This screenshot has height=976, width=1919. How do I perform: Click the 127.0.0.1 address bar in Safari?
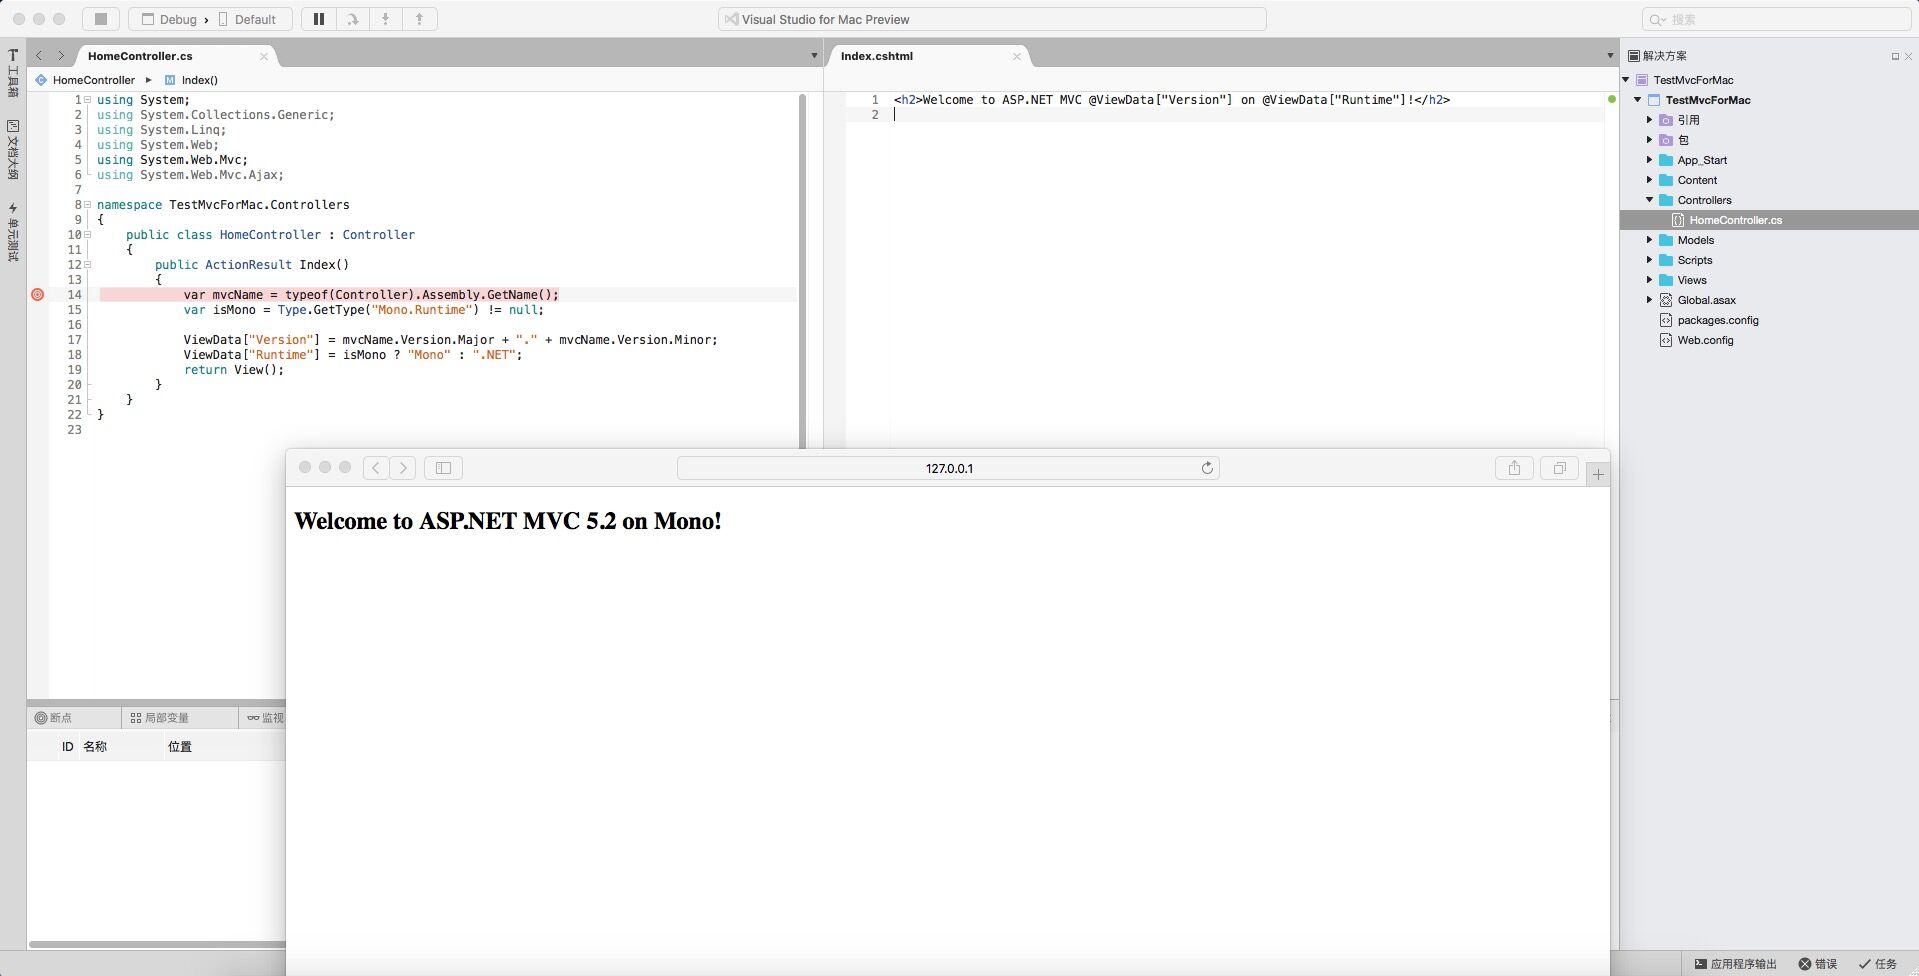click(948, 468)
